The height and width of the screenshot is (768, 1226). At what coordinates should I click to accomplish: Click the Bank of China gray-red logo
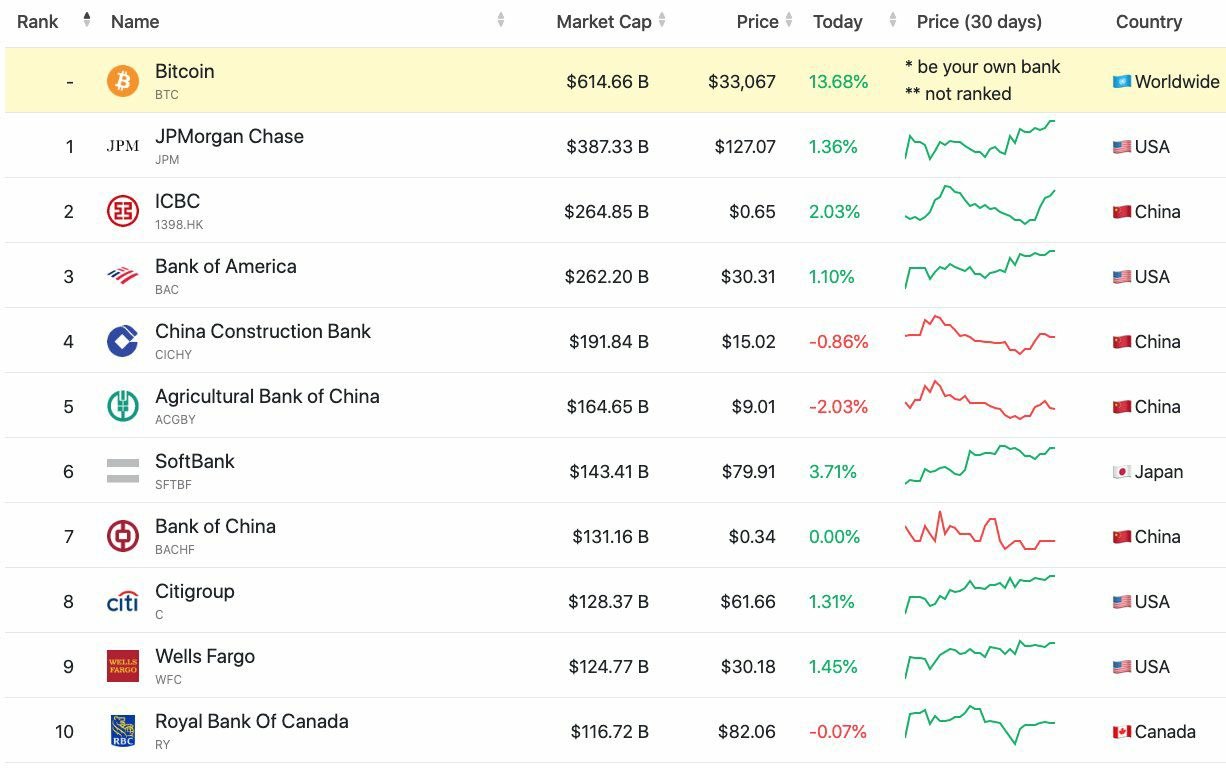[123, 536]
